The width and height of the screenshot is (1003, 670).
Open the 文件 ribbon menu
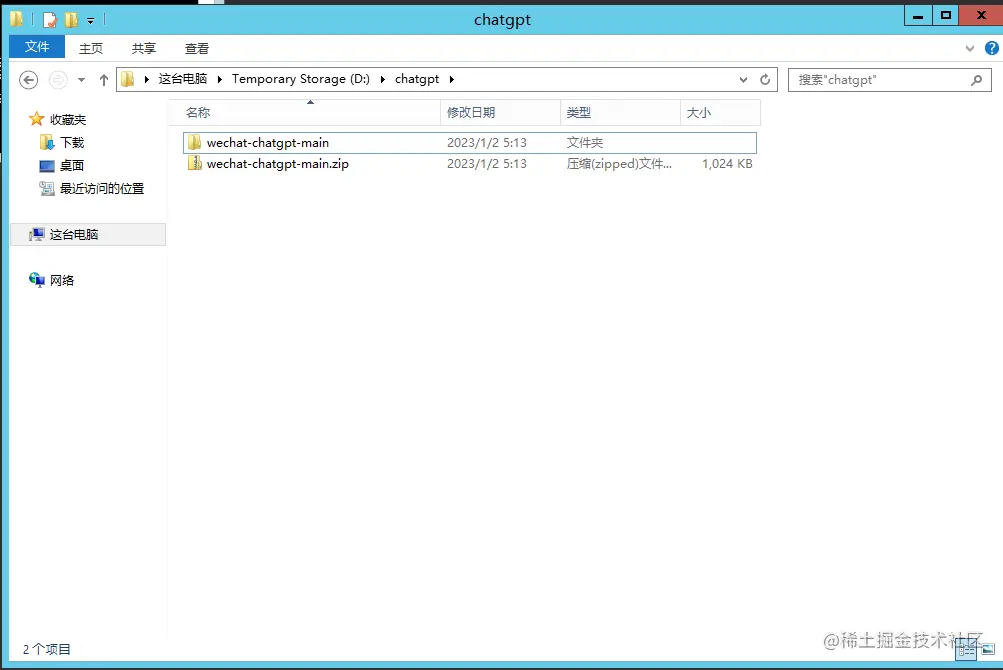(37, 47)
